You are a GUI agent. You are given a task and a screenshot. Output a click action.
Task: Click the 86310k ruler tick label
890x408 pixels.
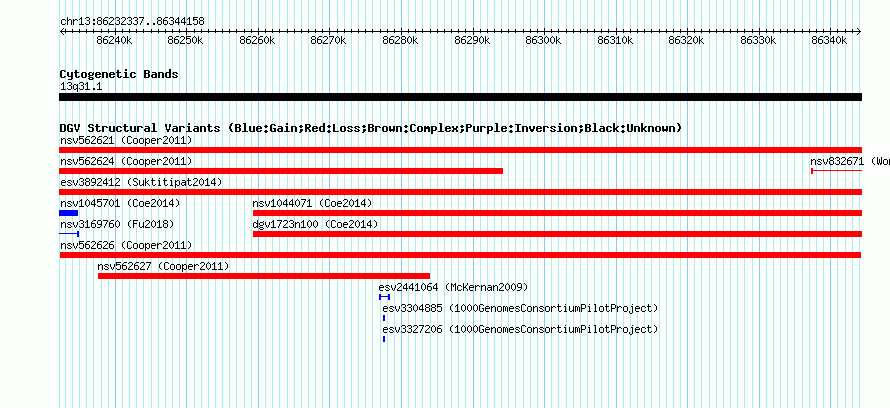tap(615, 40)
